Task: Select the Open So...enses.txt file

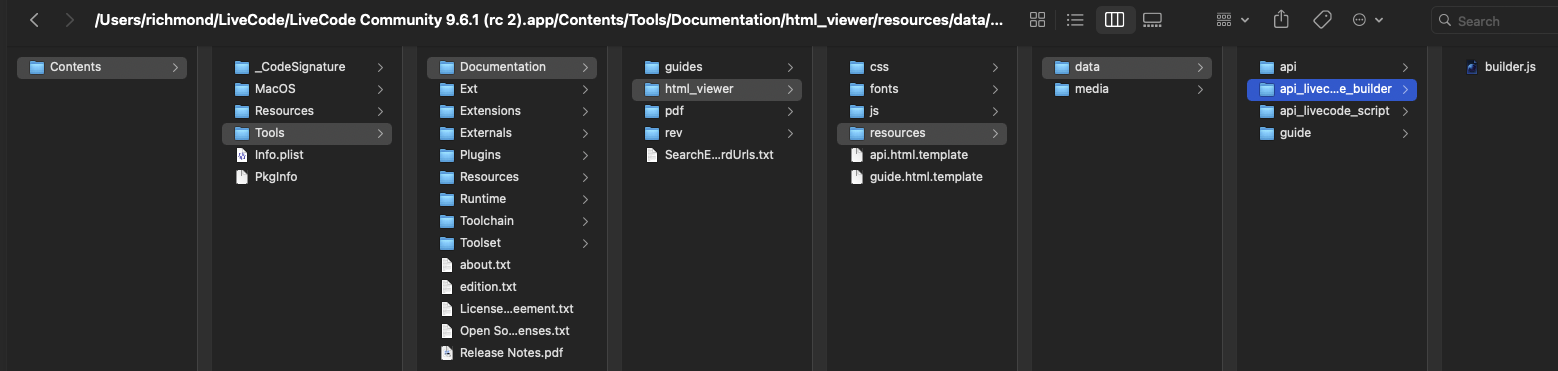Action: (x=512, y=331)
